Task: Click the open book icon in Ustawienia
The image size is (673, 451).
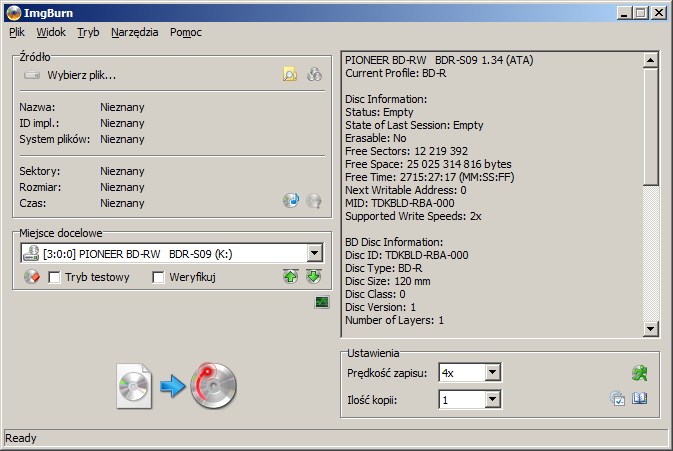Action: pyautogui.click(x=640, y=399)
